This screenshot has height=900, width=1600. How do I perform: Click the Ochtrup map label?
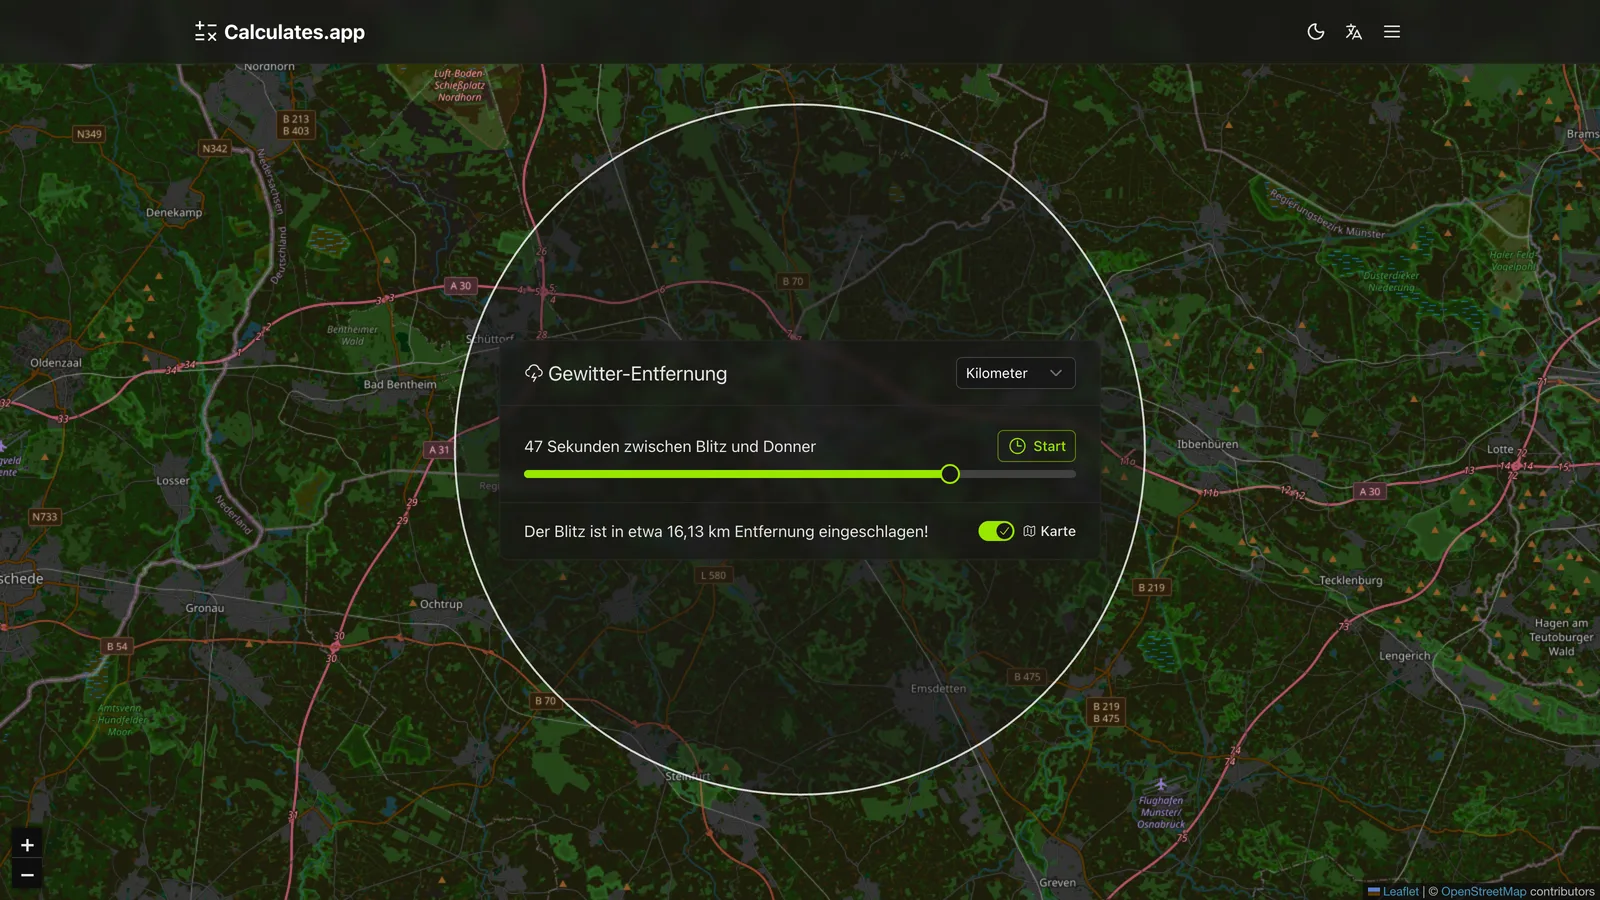click(x=441, y=604)
